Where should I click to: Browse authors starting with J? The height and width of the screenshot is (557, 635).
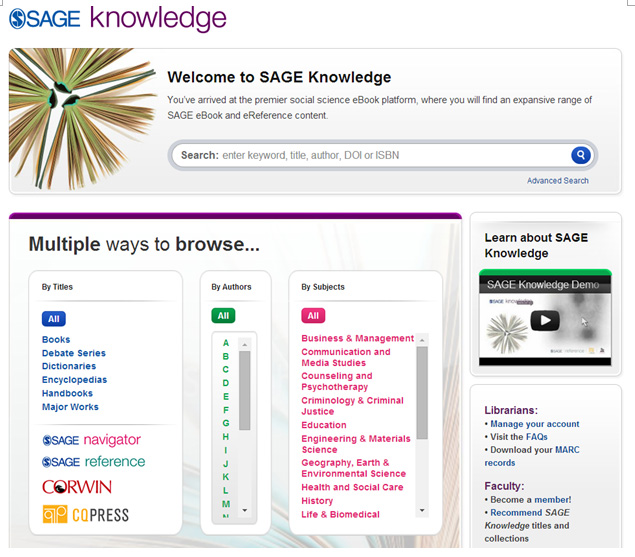tap(226, 464)
